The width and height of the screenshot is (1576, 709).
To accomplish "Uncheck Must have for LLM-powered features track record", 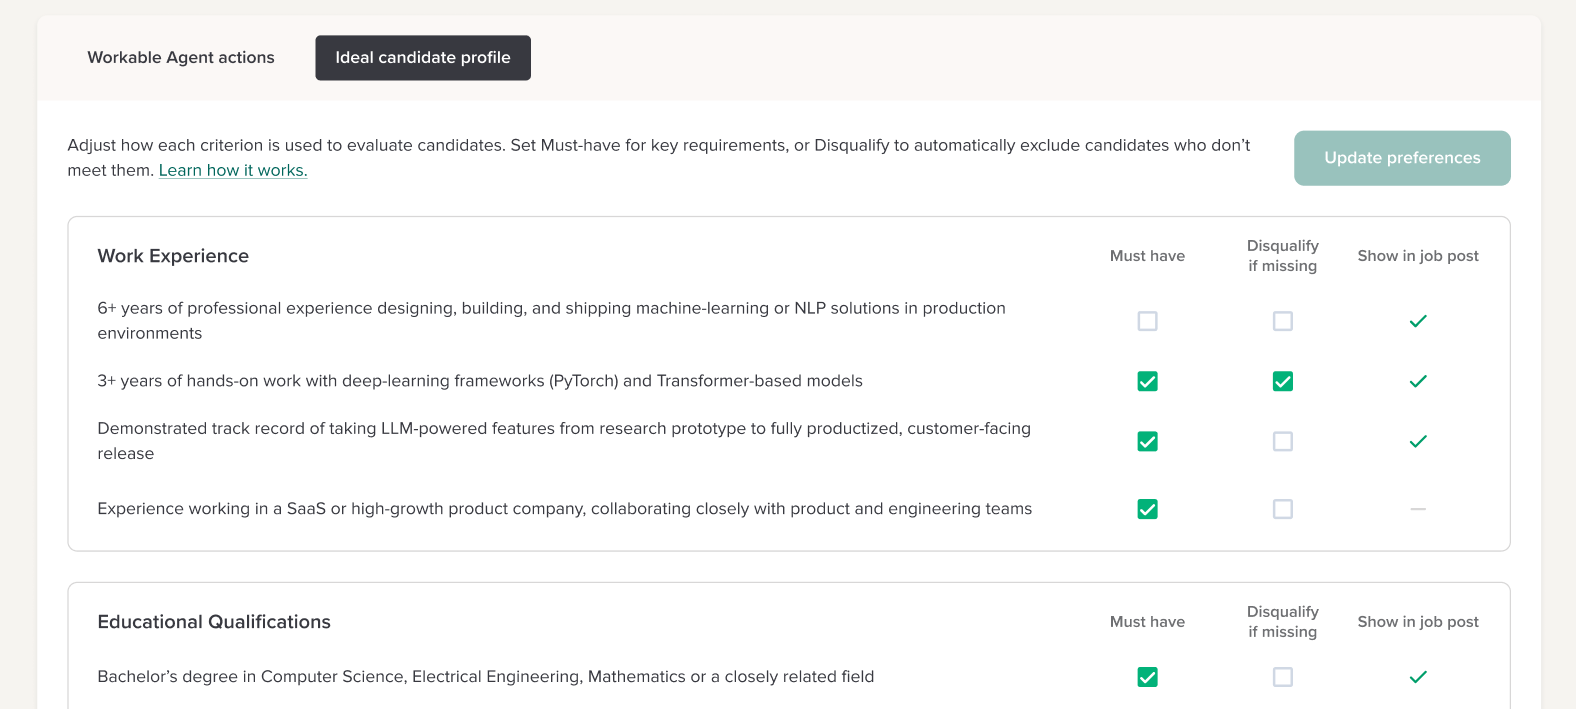I will tap(1147, 441).
